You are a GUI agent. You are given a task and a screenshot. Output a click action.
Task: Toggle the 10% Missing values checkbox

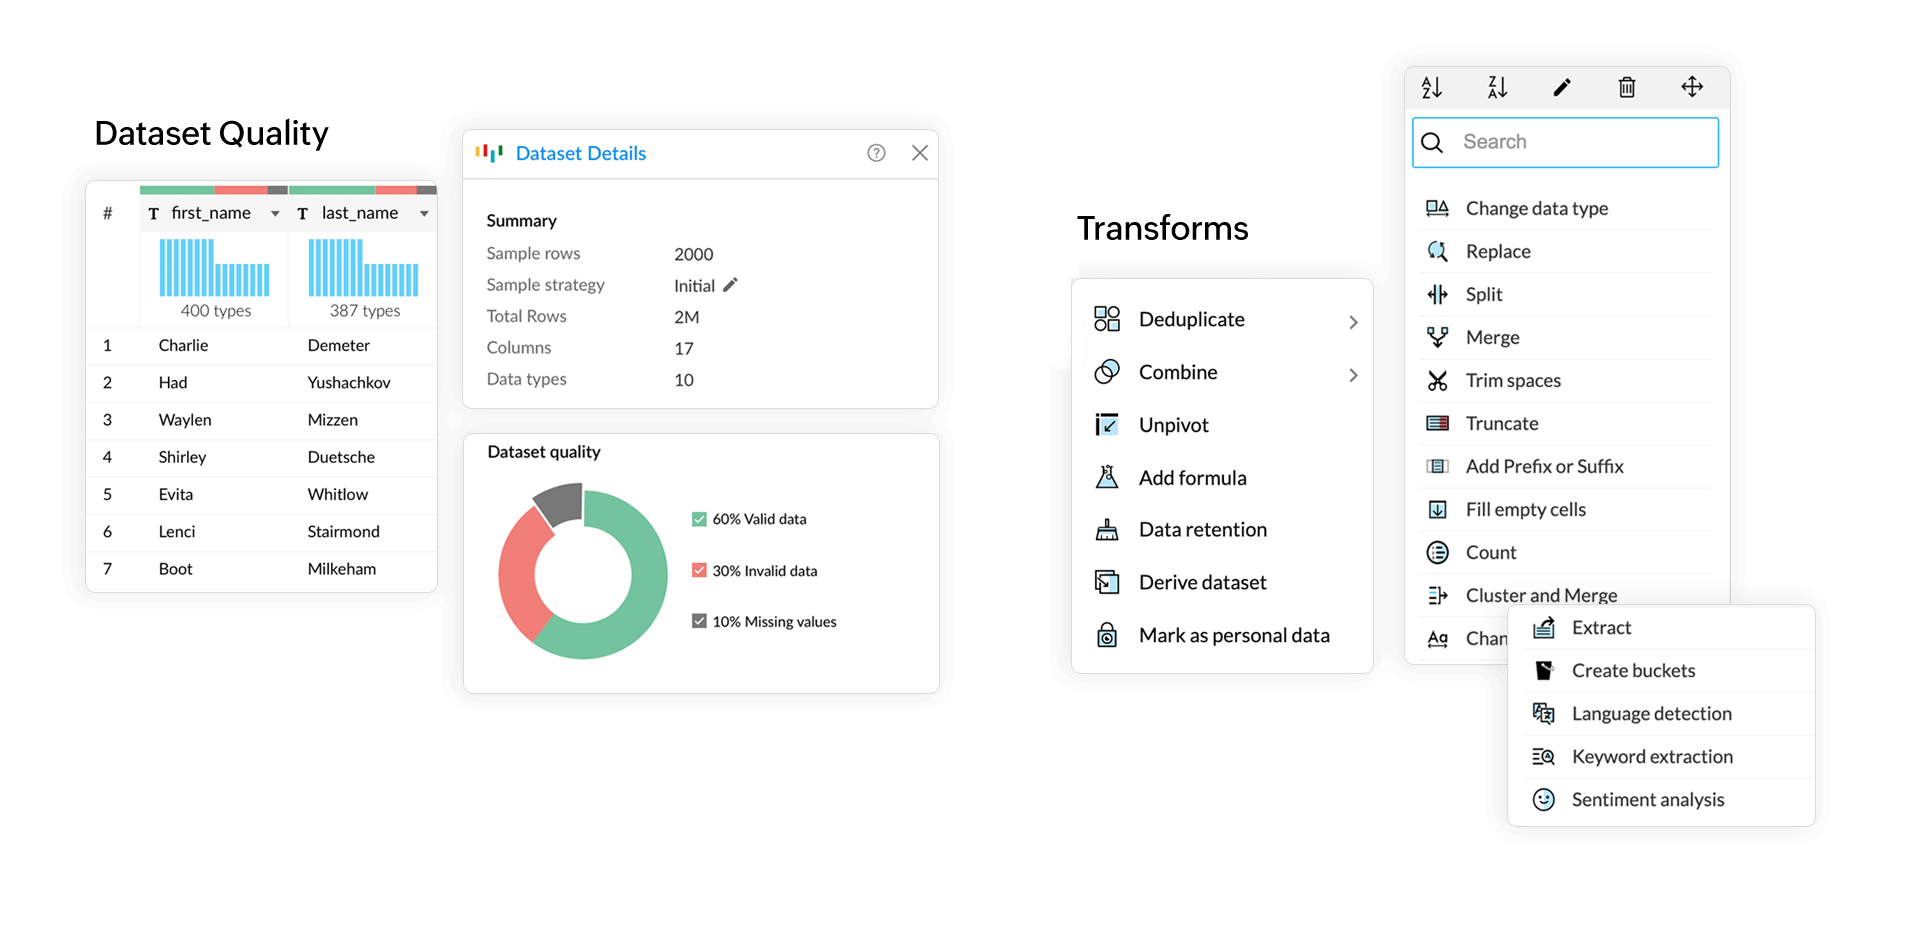699,621
